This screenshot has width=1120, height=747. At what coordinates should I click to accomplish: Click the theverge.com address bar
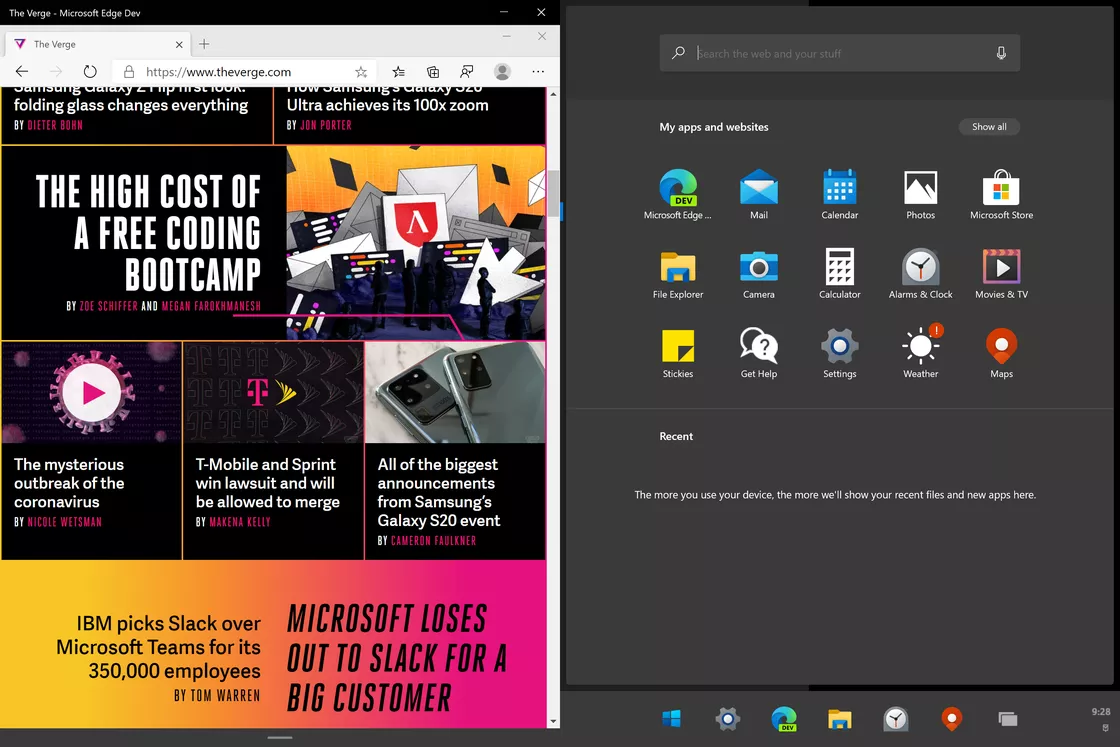(x=245, y=71)
